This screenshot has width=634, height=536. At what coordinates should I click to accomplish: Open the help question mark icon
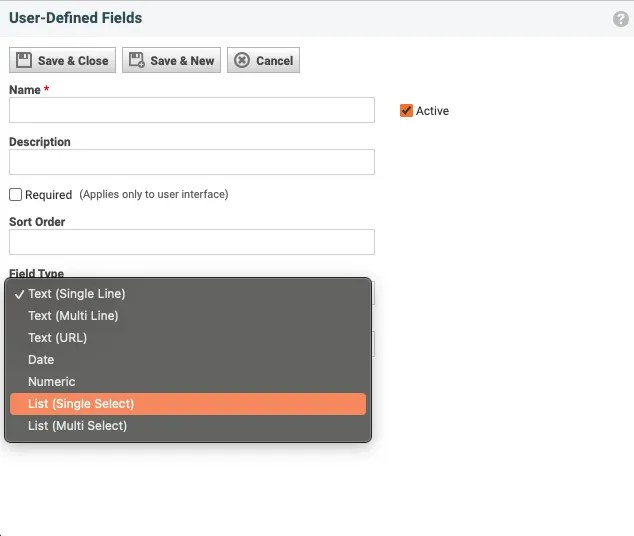pos(620,19)
